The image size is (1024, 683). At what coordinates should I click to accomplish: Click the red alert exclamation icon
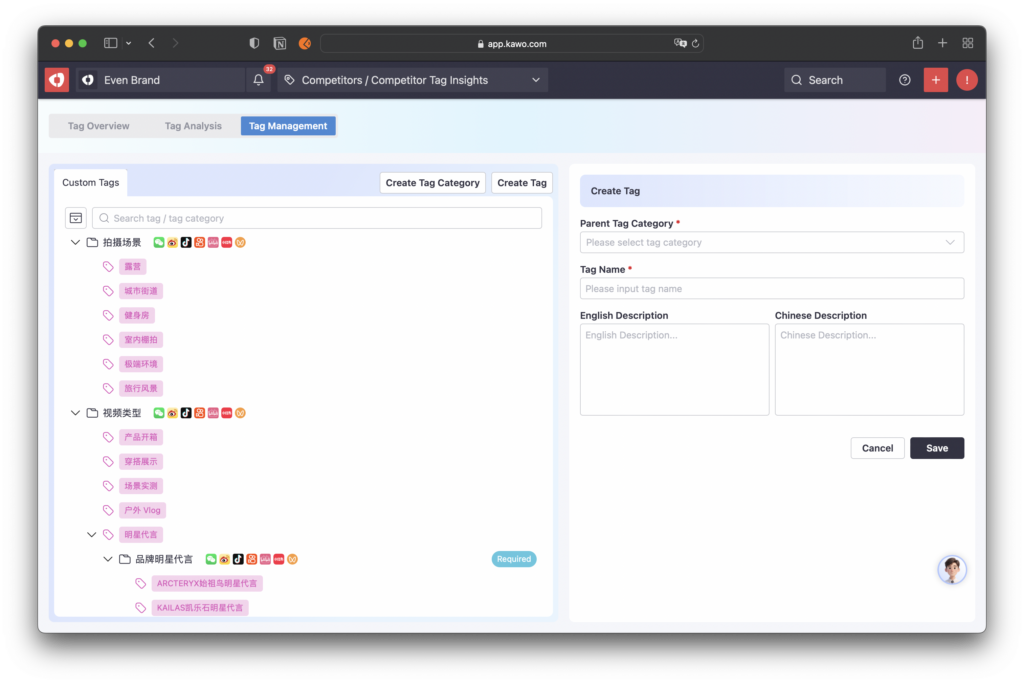pyautogui.click(x=967, y=80)
